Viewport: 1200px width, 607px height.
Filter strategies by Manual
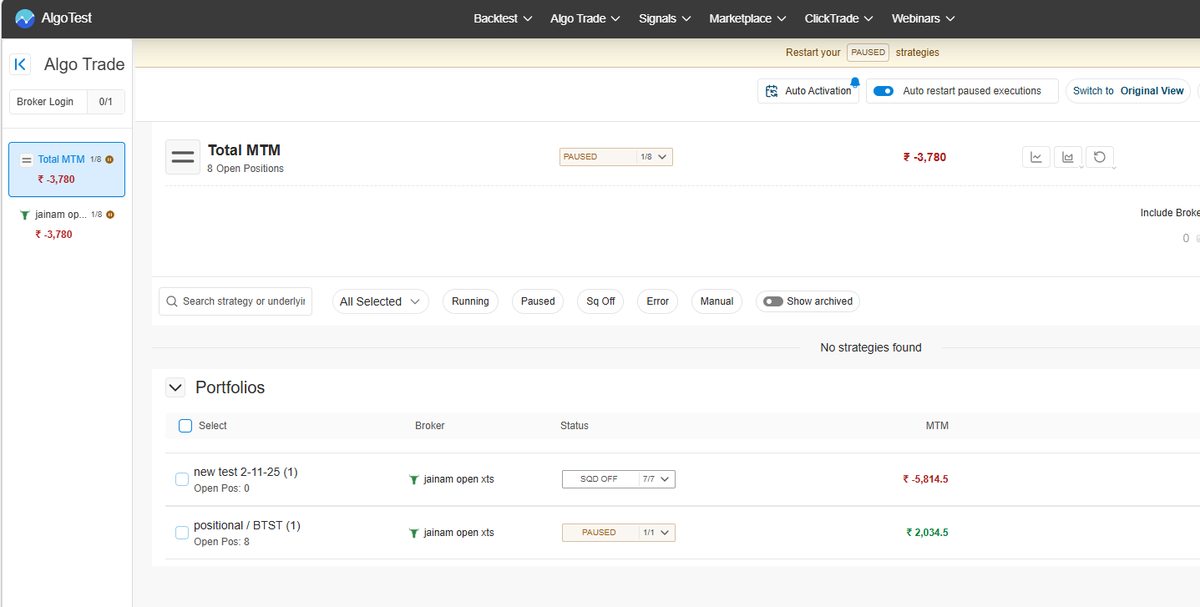(717, 301)
